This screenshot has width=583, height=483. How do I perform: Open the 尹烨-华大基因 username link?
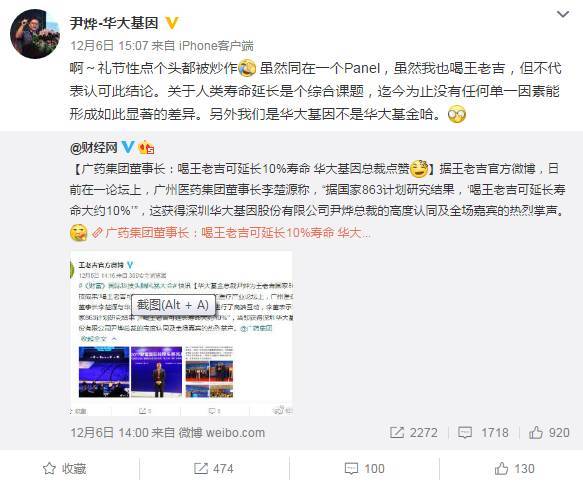click(115, 23)
